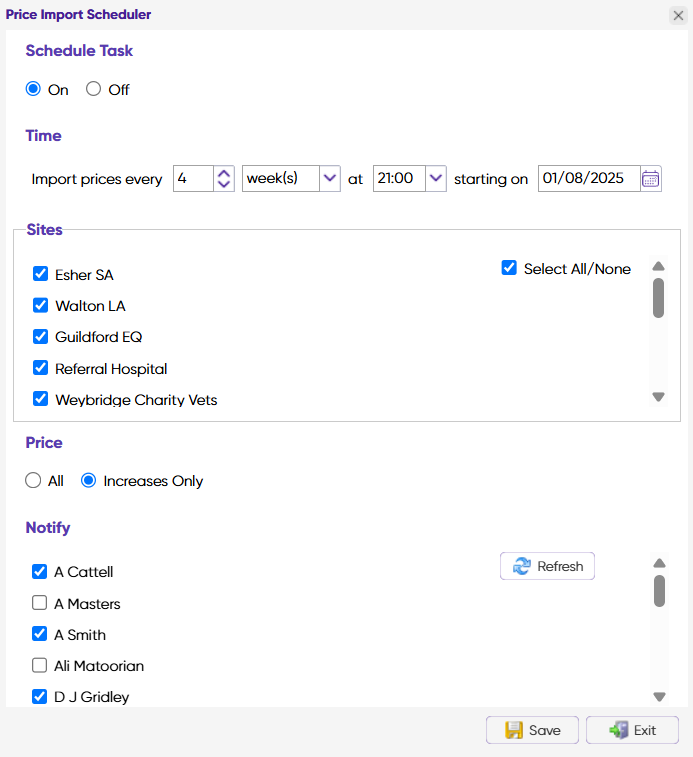Enable notification for Ali Matoorian
693x757 pixels.
click(x=40, y=665)
